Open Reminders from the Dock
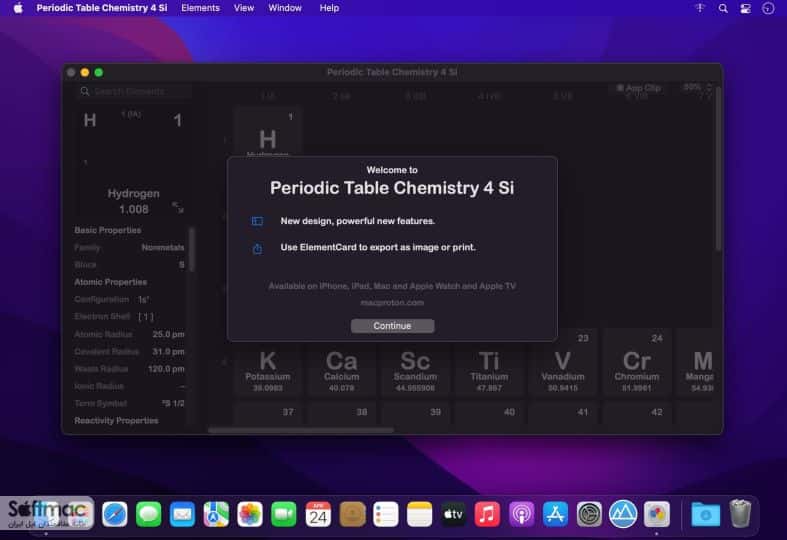Viewport: 787px width, 540px height. 385,514
